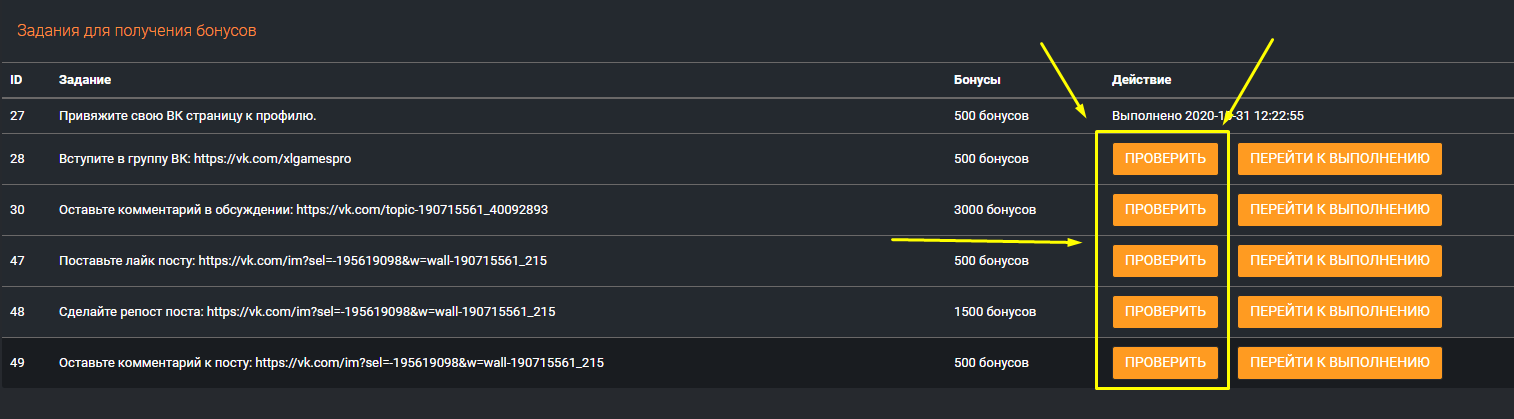Click the task 47 like post text
Viewport: 1514px width, 419px height.
tap(303, 261)
